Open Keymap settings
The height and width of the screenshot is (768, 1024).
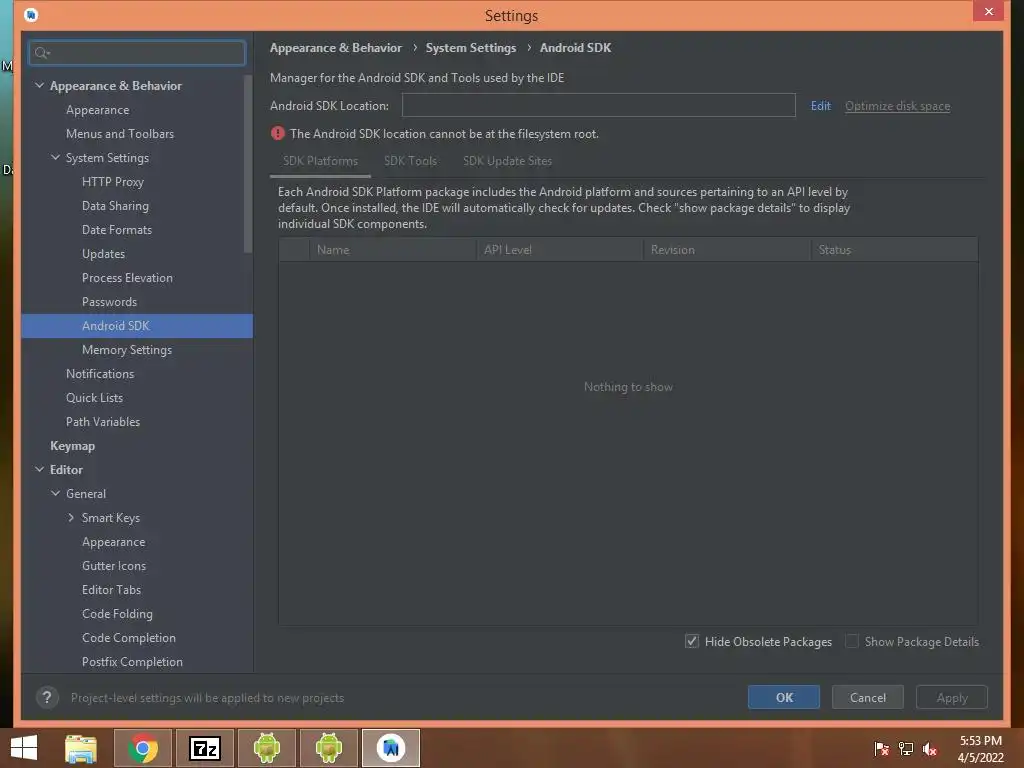72,446
